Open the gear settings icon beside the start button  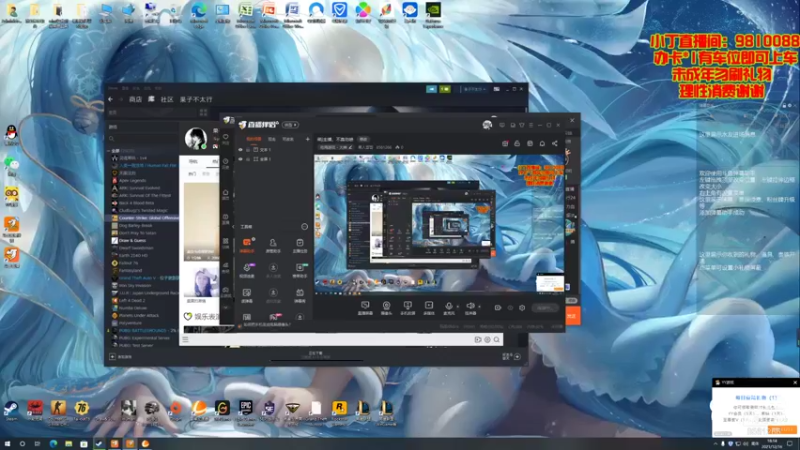(522, 308)
